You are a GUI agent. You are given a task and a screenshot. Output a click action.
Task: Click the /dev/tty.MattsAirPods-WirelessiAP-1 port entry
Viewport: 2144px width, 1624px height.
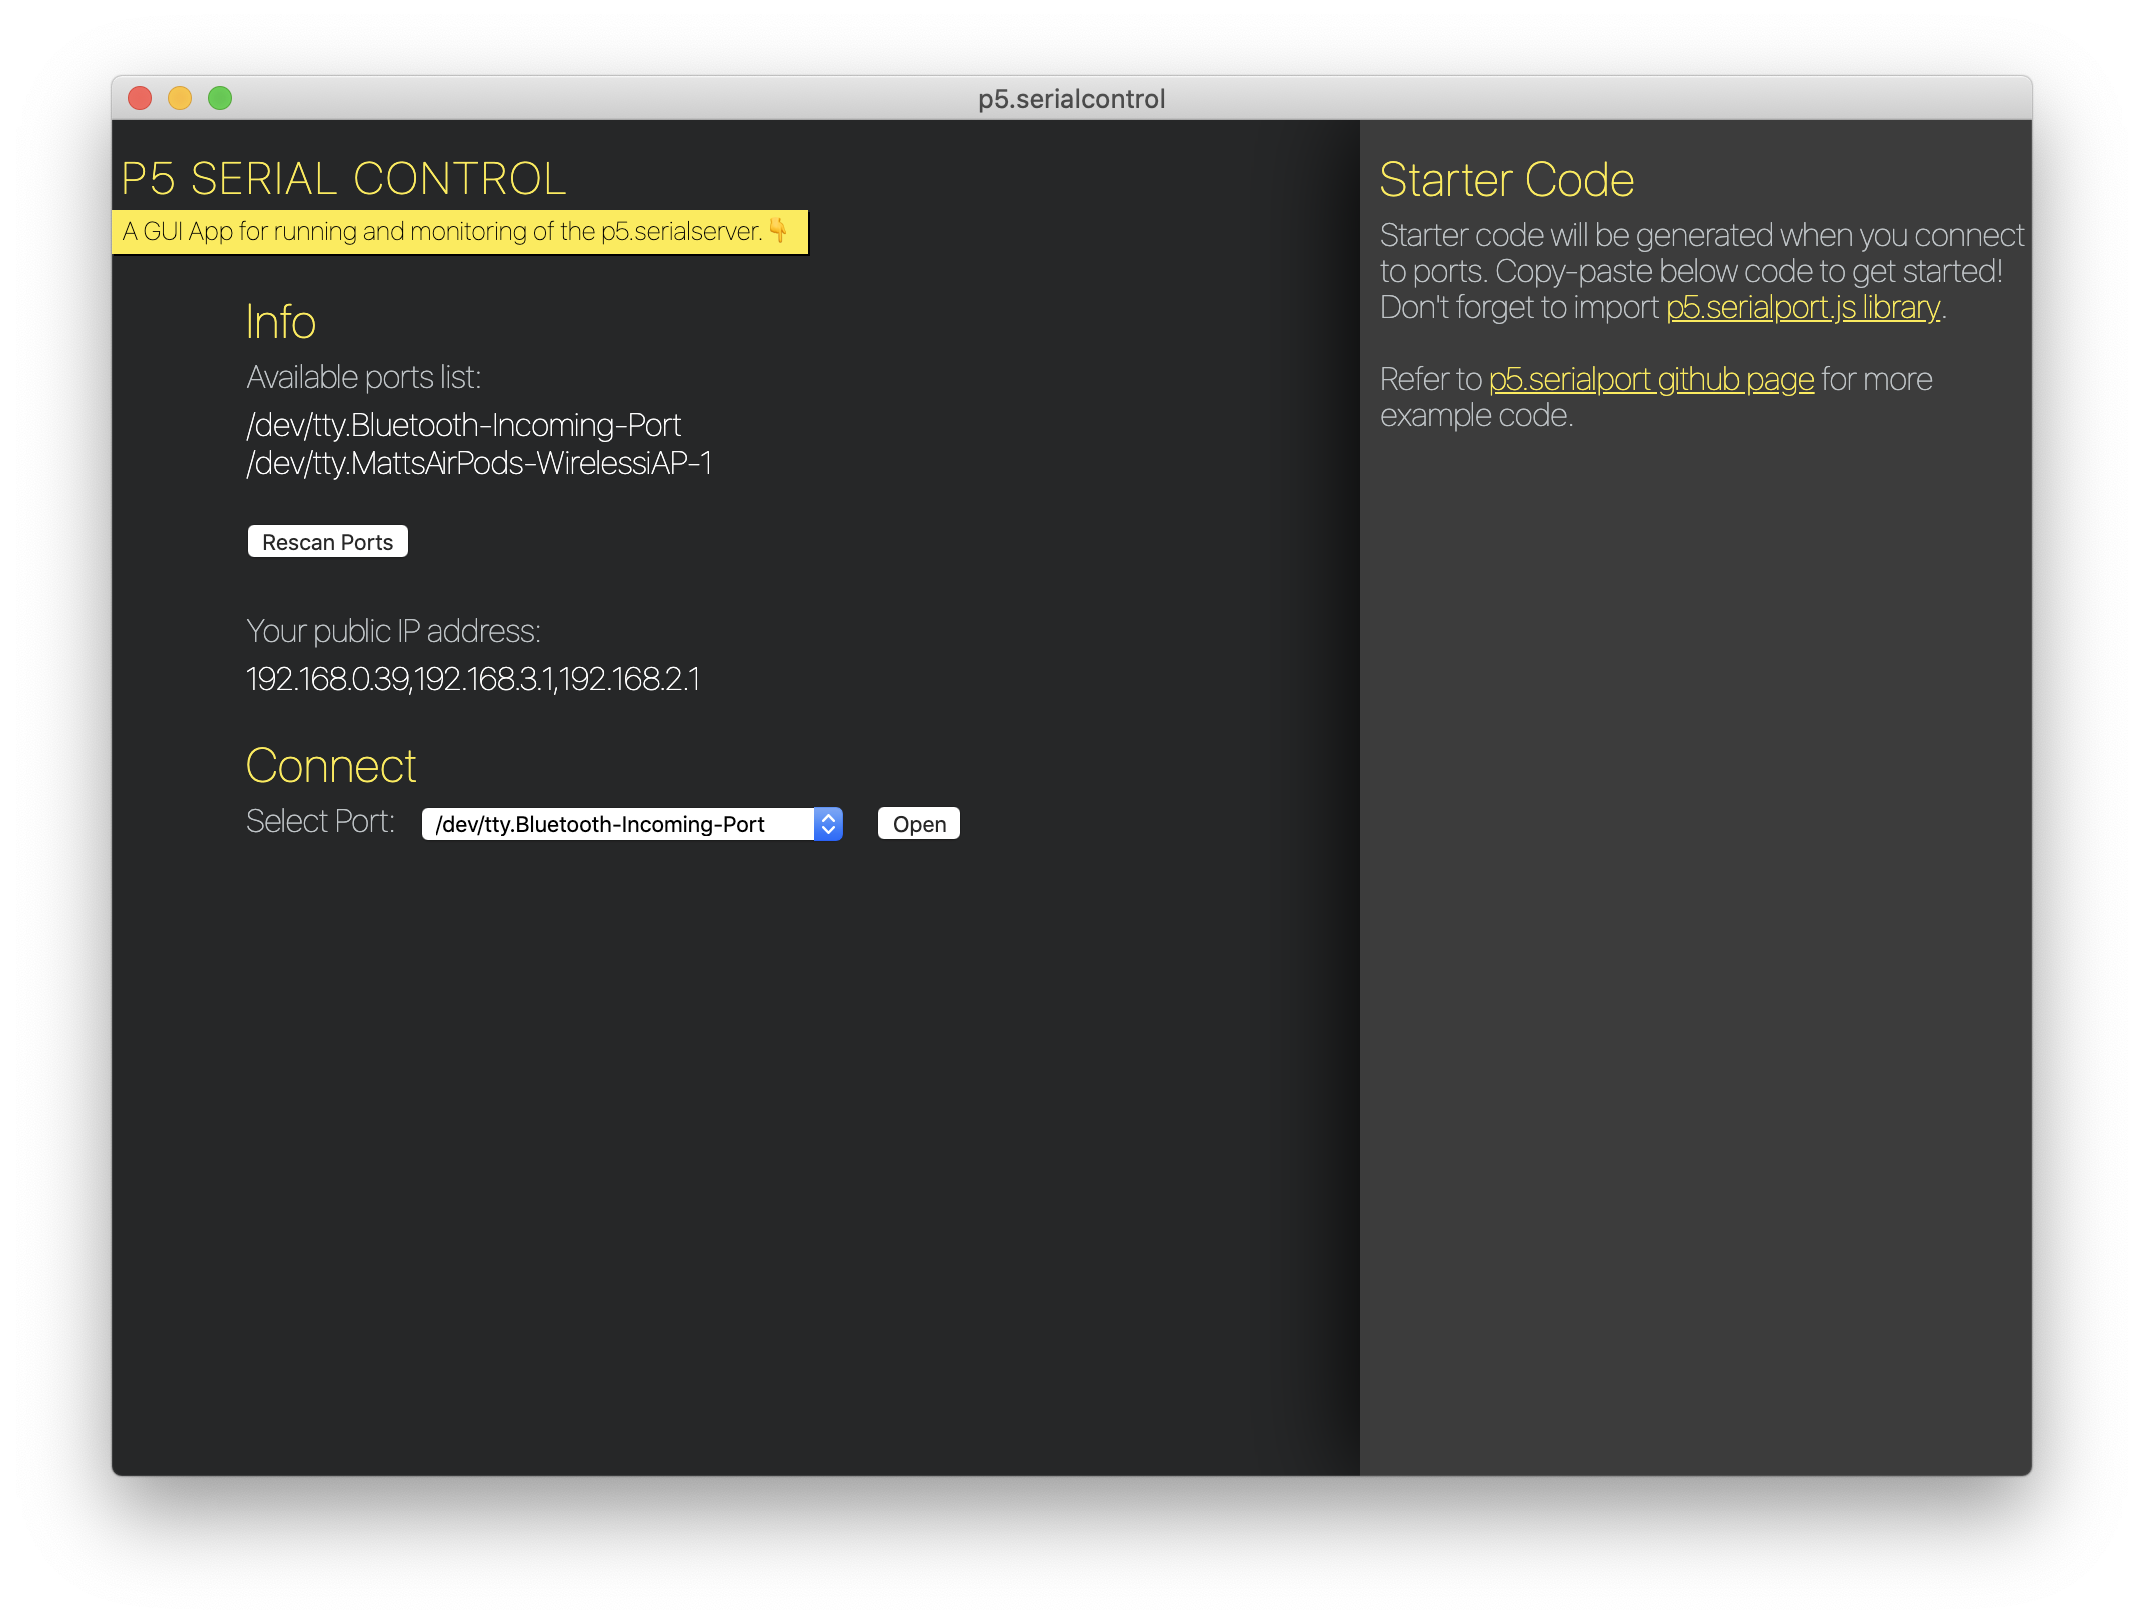point(478,463)
